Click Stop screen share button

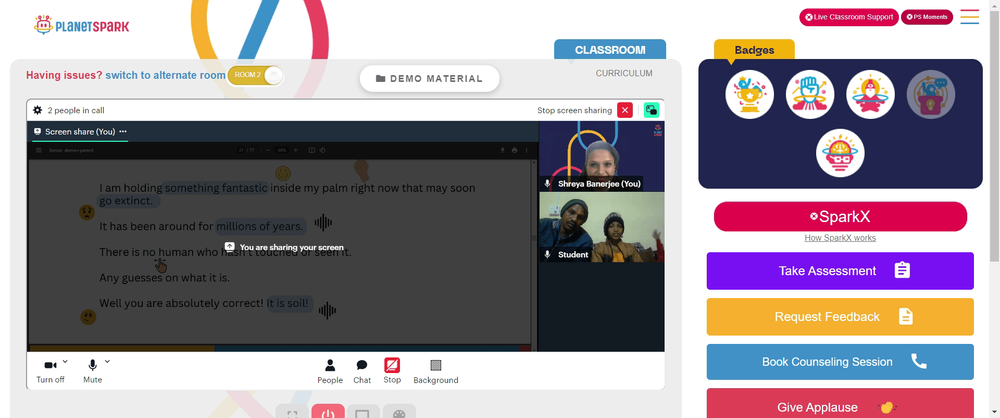[x=392, y=371]
